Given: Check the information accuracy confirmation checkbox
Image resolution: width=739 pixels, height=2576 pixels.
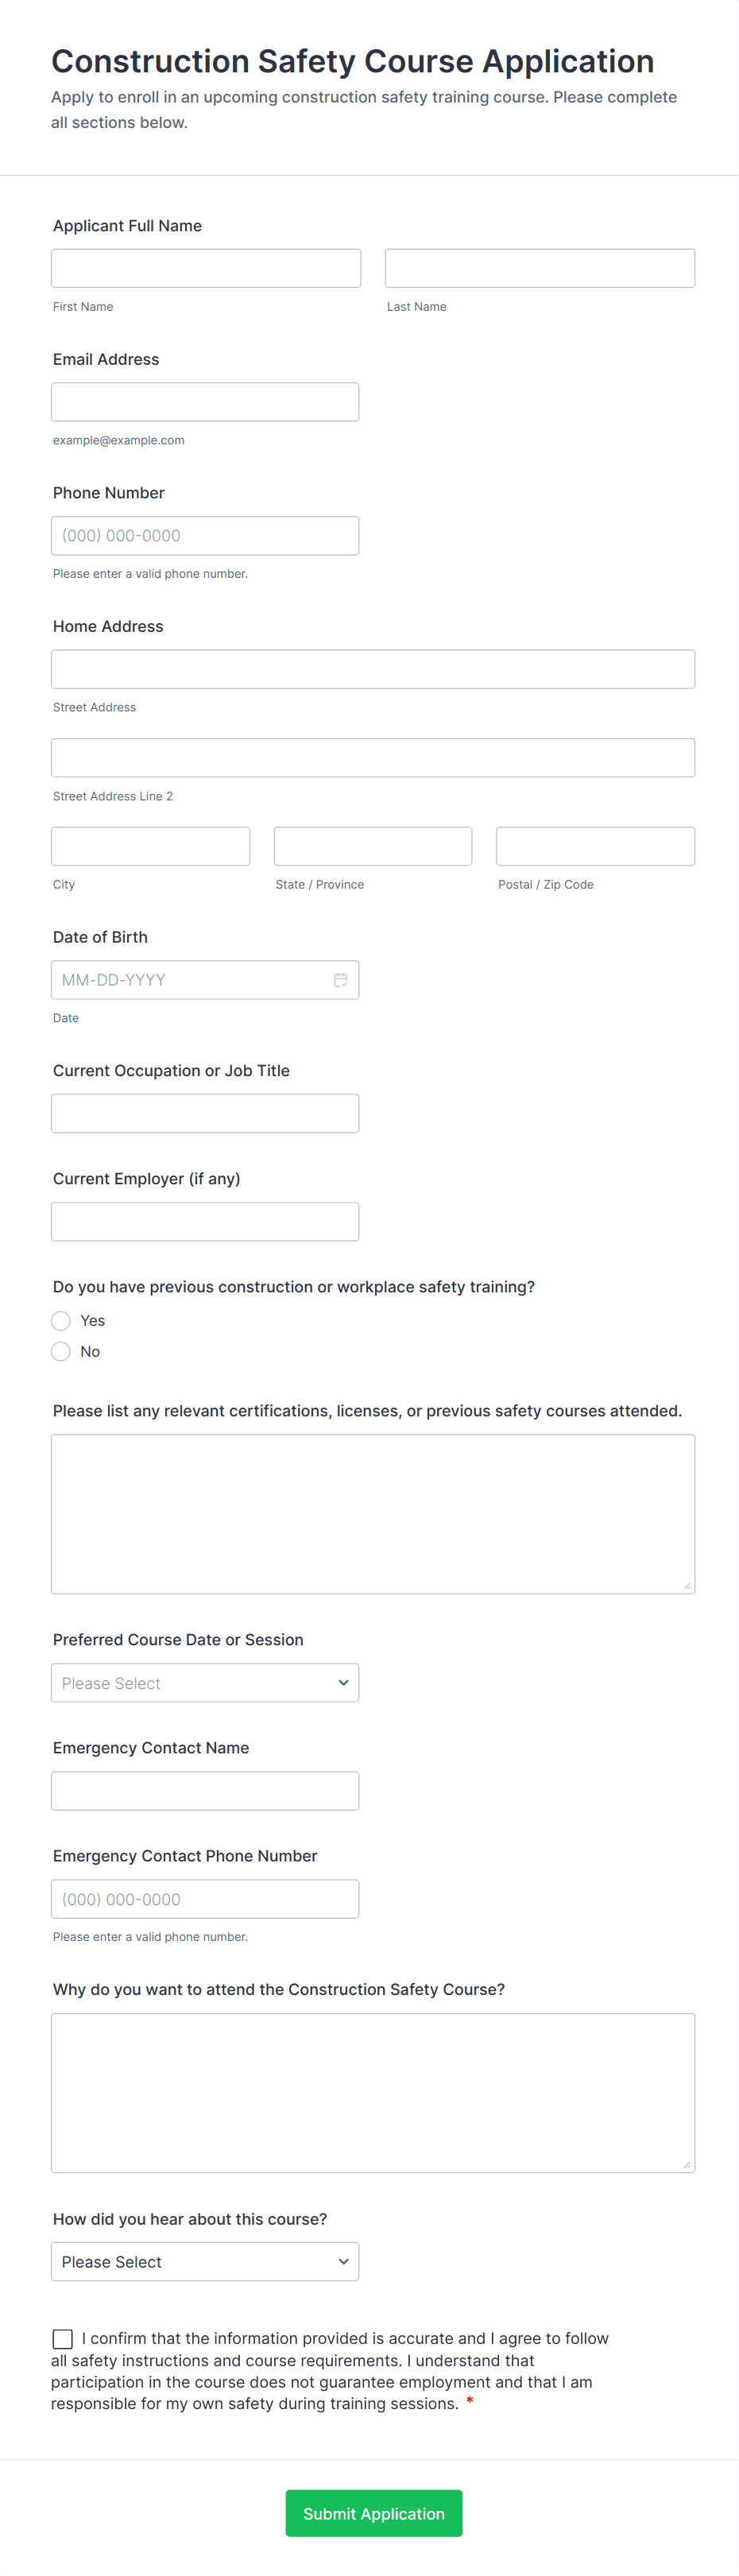Looking at the screenshot, I should 62,2338.
